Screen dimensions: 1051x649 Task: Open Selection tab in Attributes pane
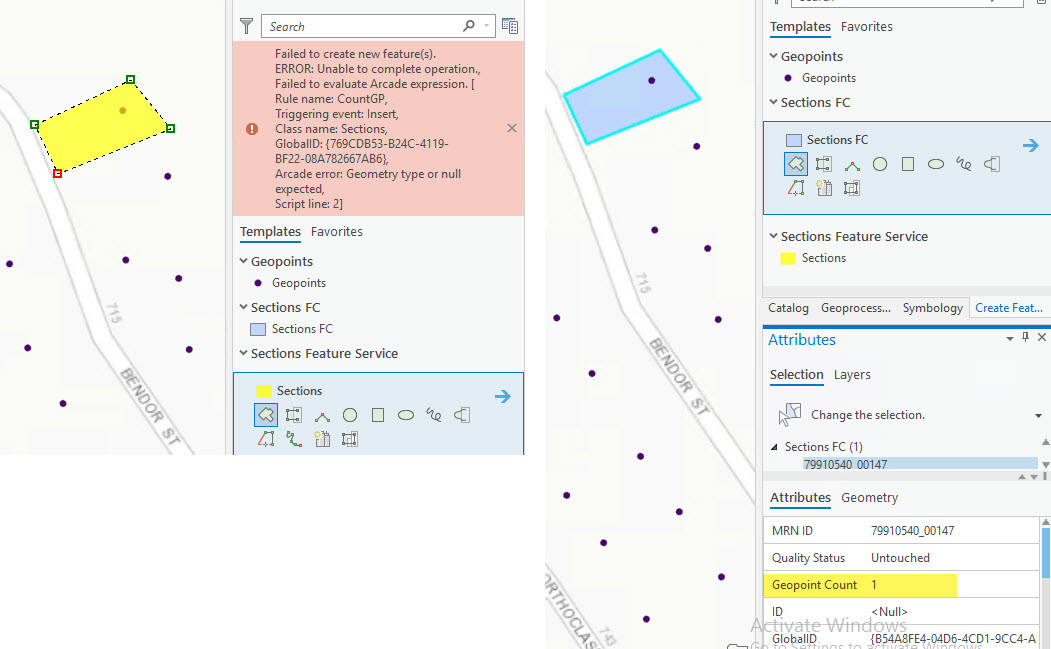click(x=796, y=375)
